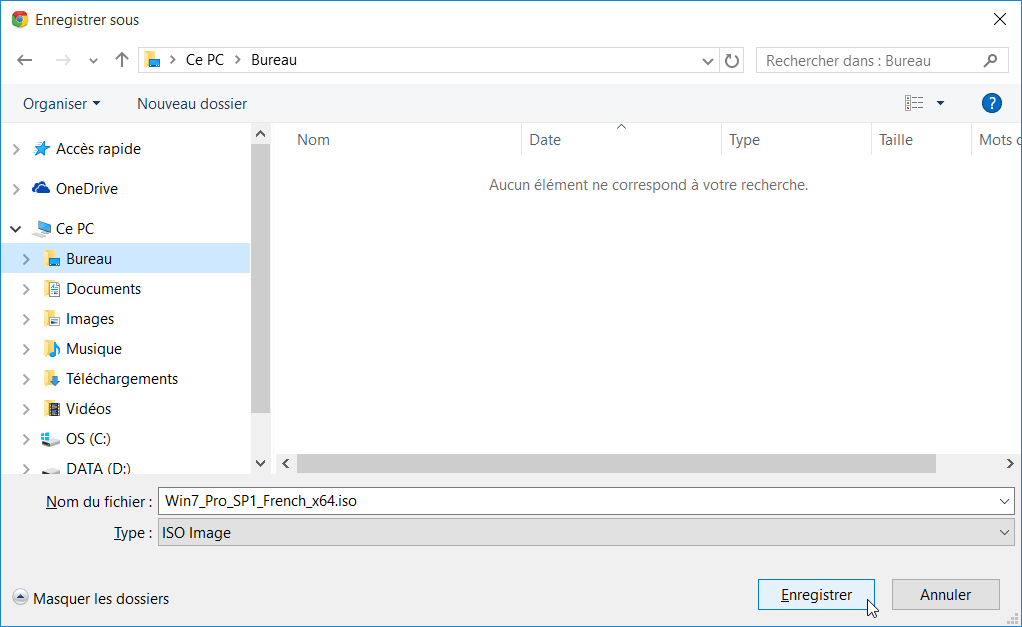Expand the Images folder node

(x=26, y=319)
